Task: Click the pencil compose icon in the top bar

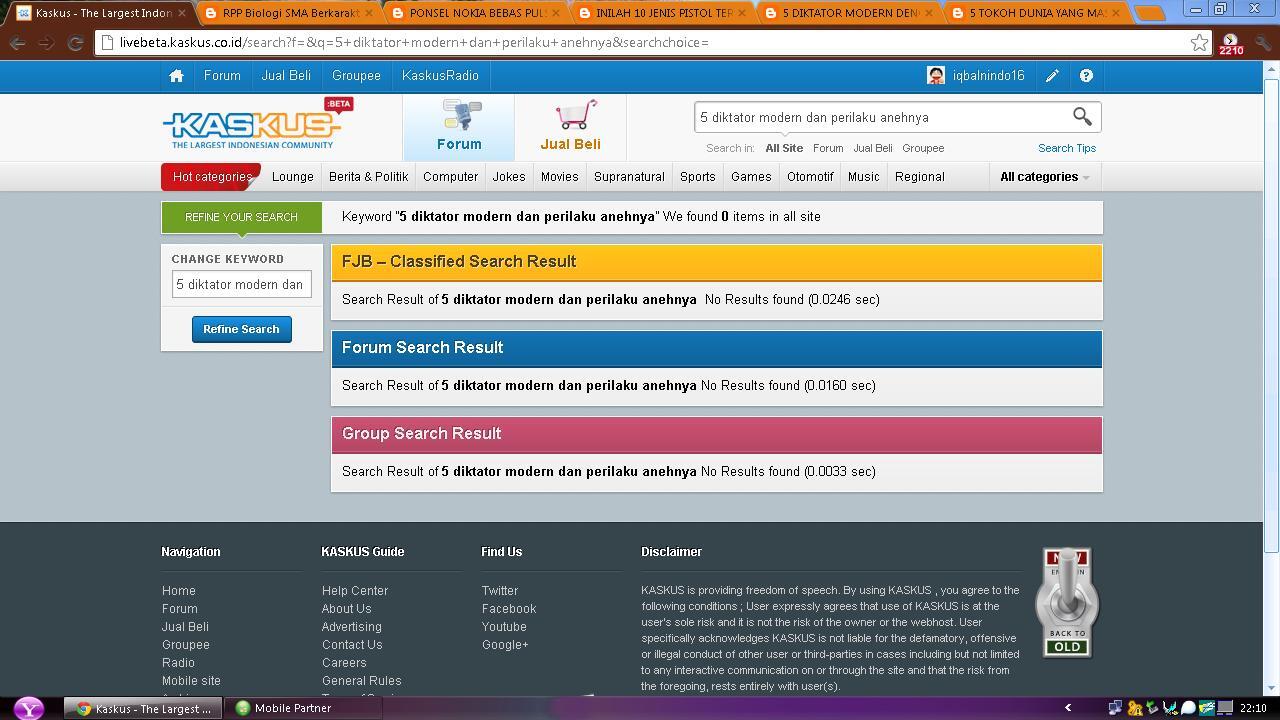Action: (1052, 76)
